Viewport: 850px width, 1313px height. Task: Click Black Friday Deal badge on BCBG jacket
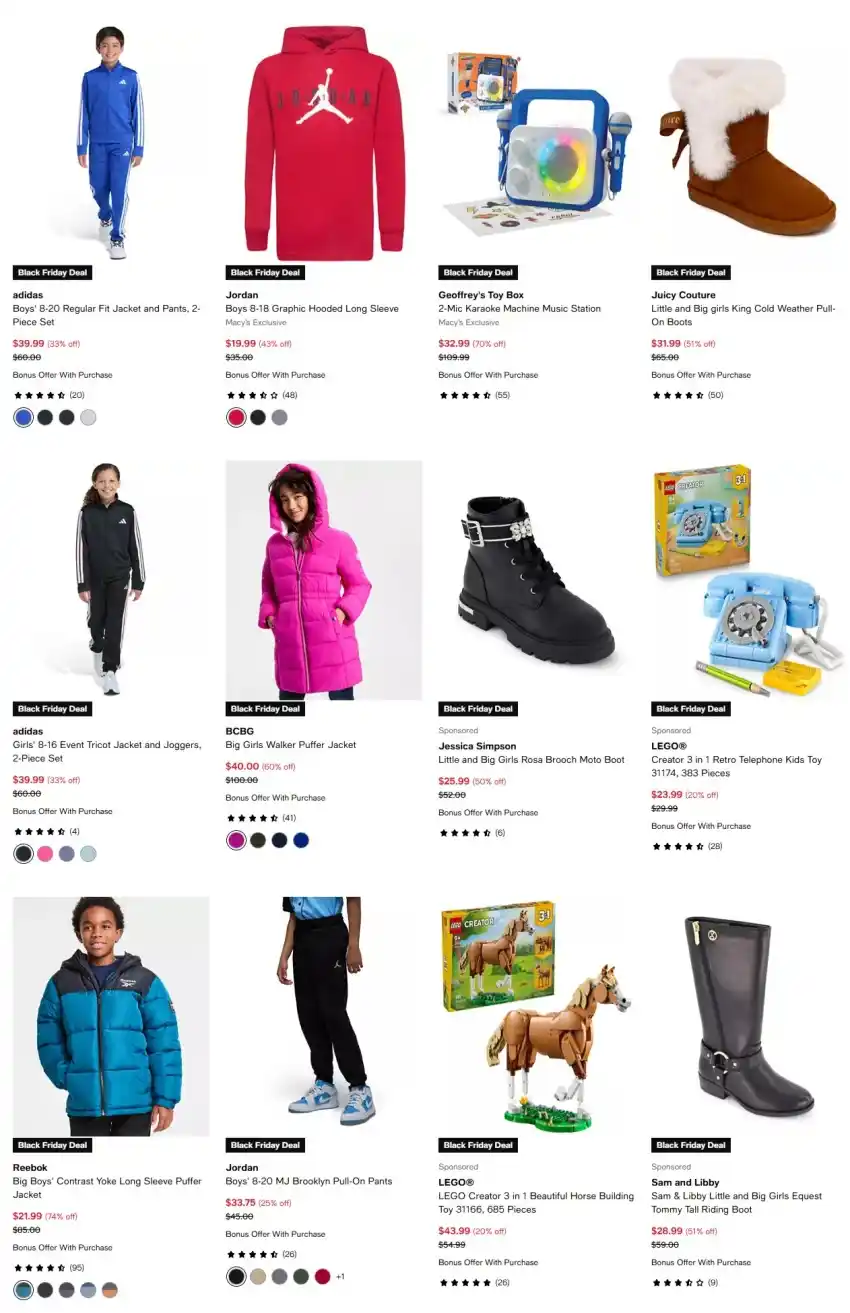(265, 709)
